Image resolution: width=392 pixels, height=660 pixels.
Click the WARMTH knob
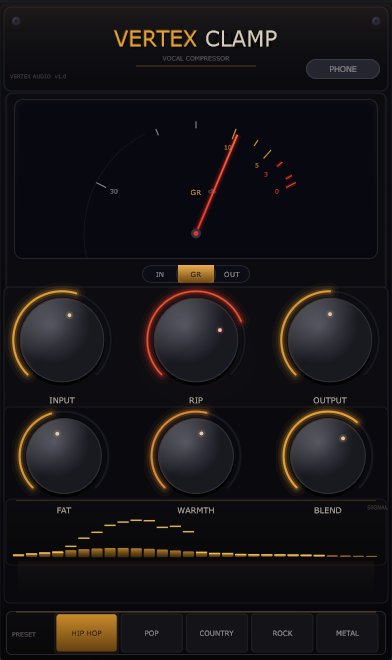click(196, 455)
